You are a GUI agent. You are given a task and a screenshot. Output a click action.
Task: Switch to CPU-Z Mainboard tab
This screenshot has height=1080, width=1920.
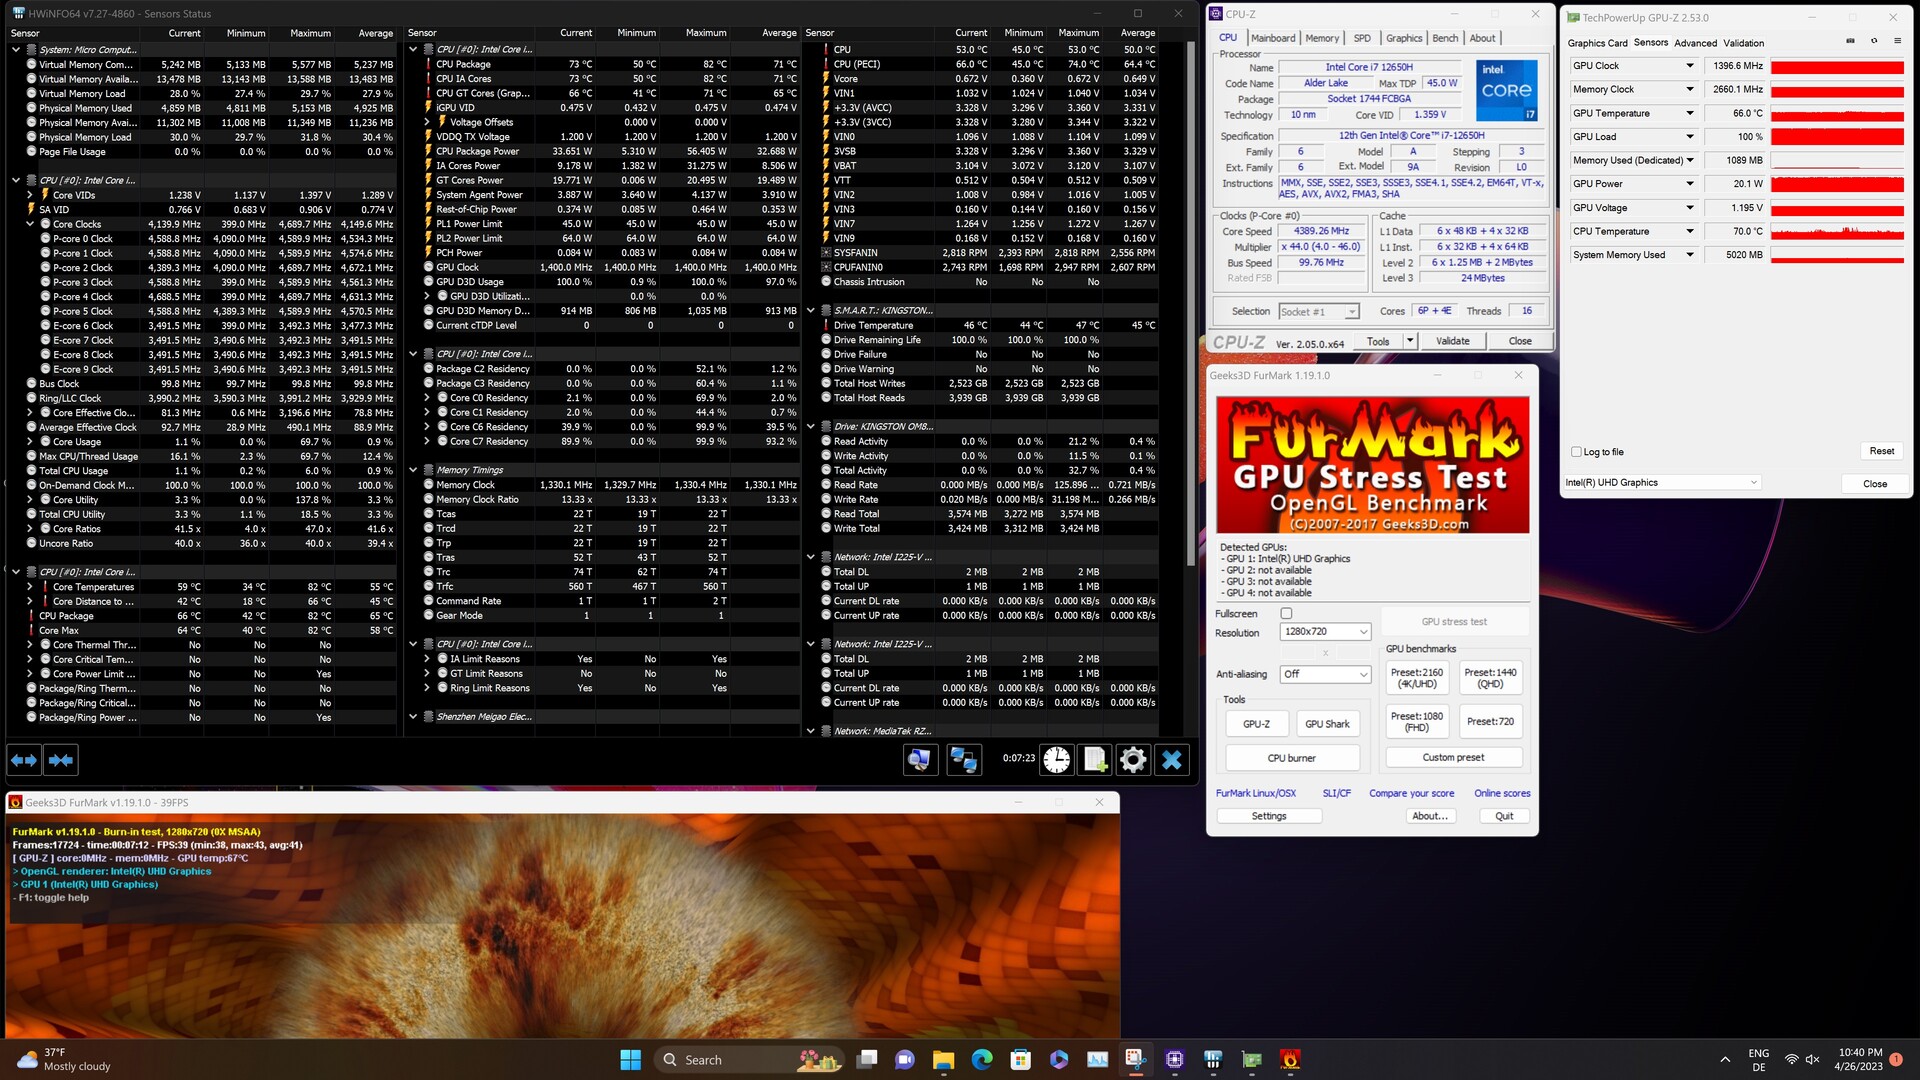click(x=1273, y=38)
